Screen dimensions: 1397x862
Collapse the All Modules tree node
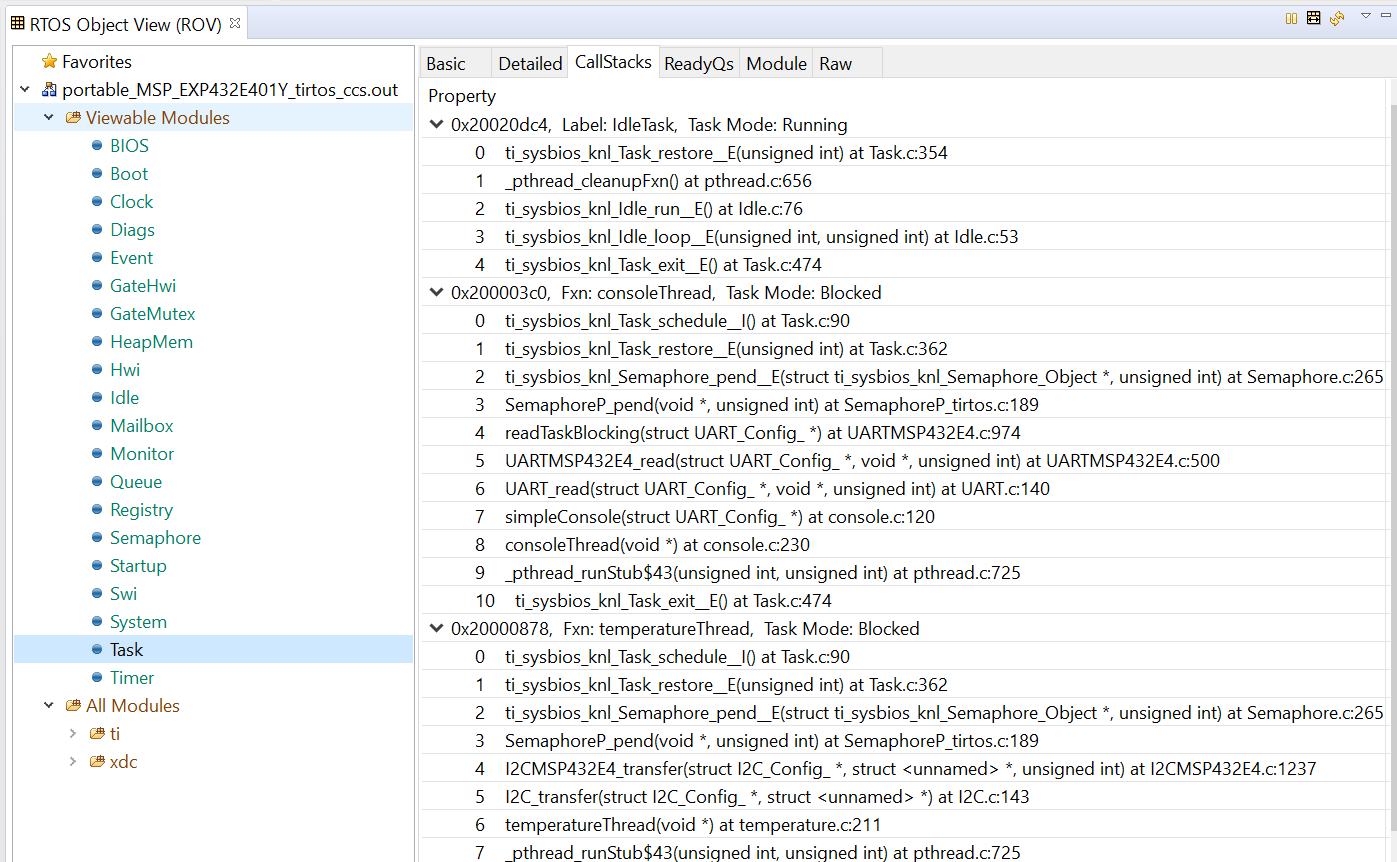point(48,706)
